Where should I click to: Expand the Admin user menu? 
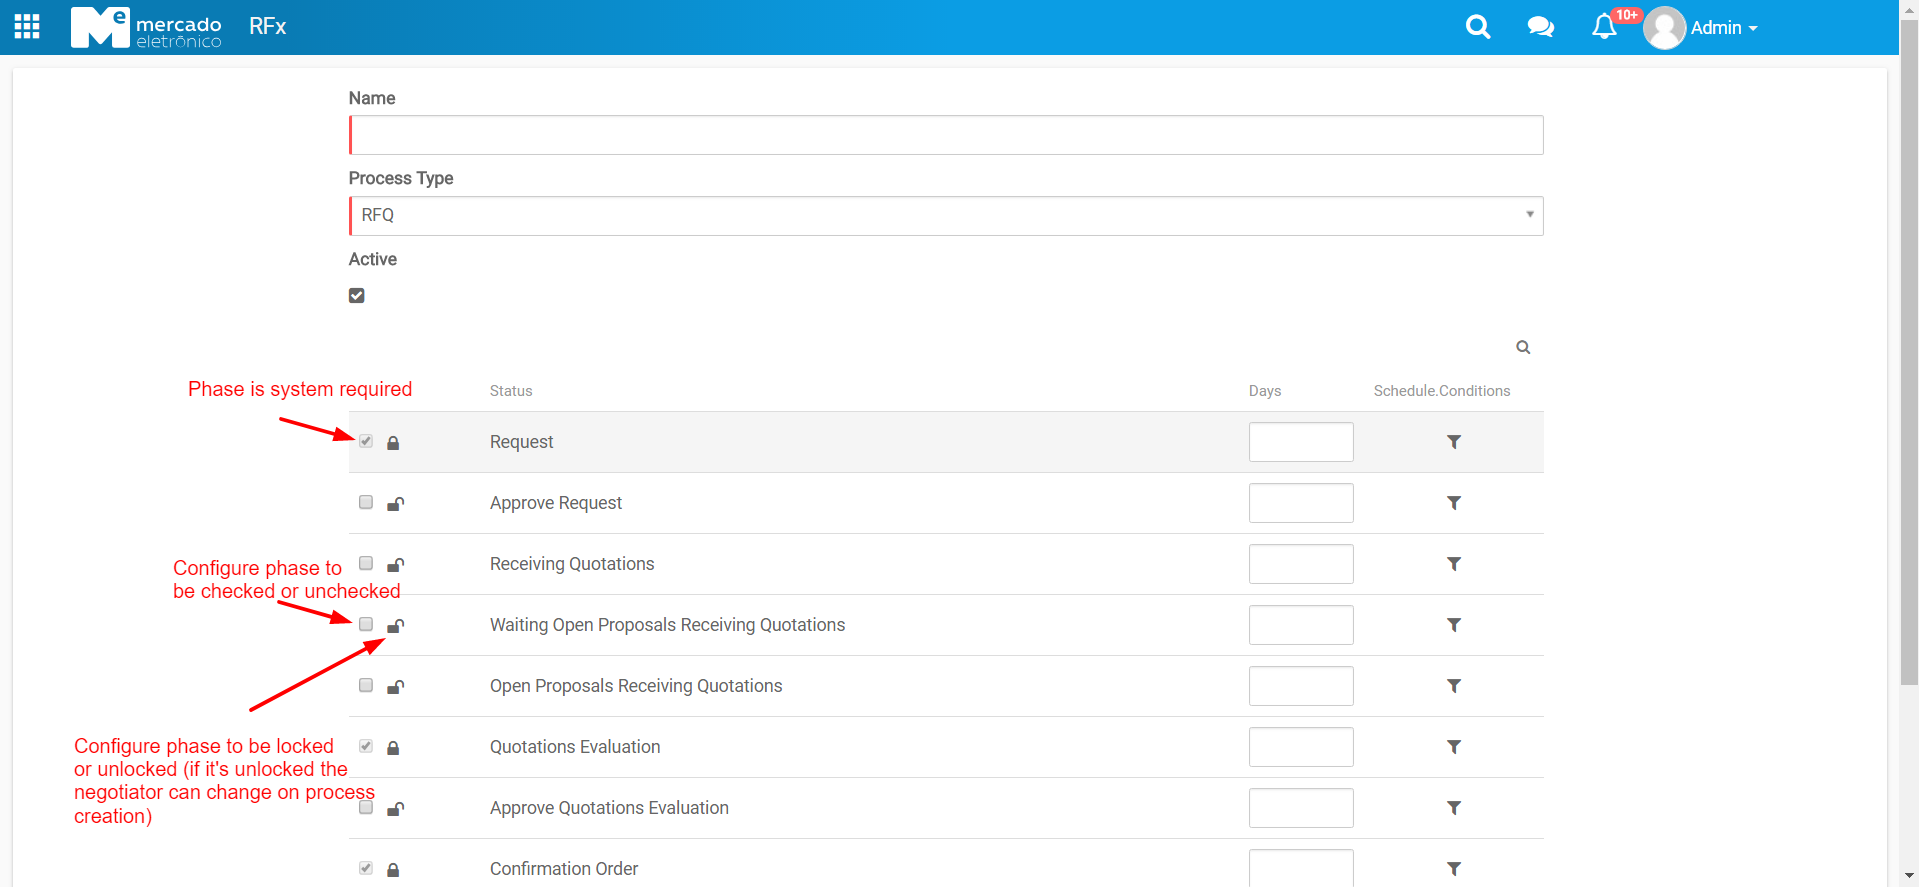click(1722, 28)
